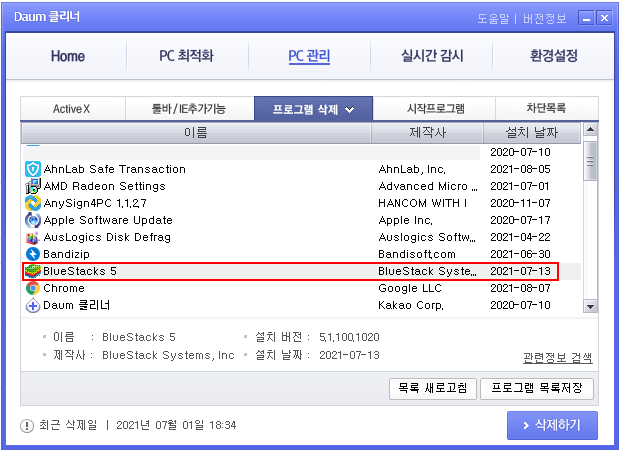This screenshot has height=454, width=621.
Task: Click the Chrome browser icon
Action: tap(32, 288)
